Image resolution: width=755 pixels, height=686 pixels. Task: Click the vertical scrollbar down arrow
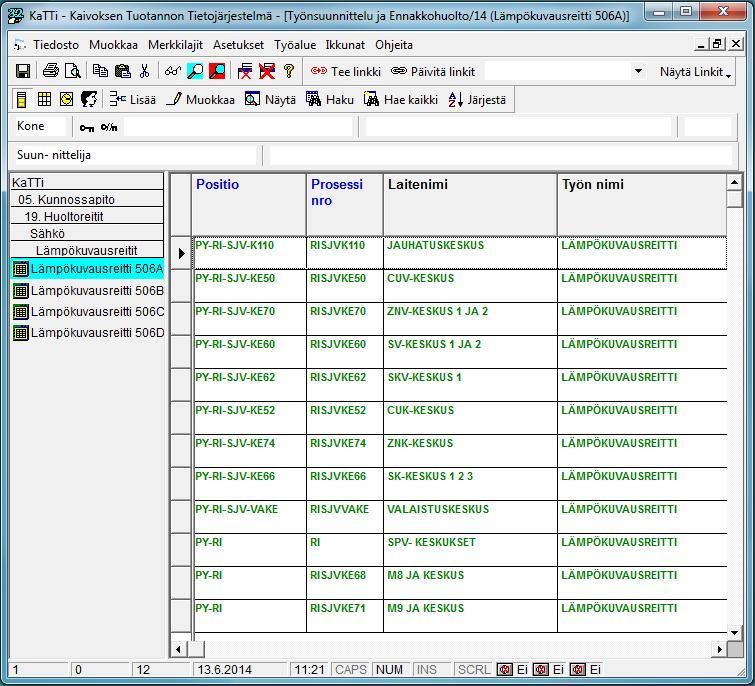[734, 633]
